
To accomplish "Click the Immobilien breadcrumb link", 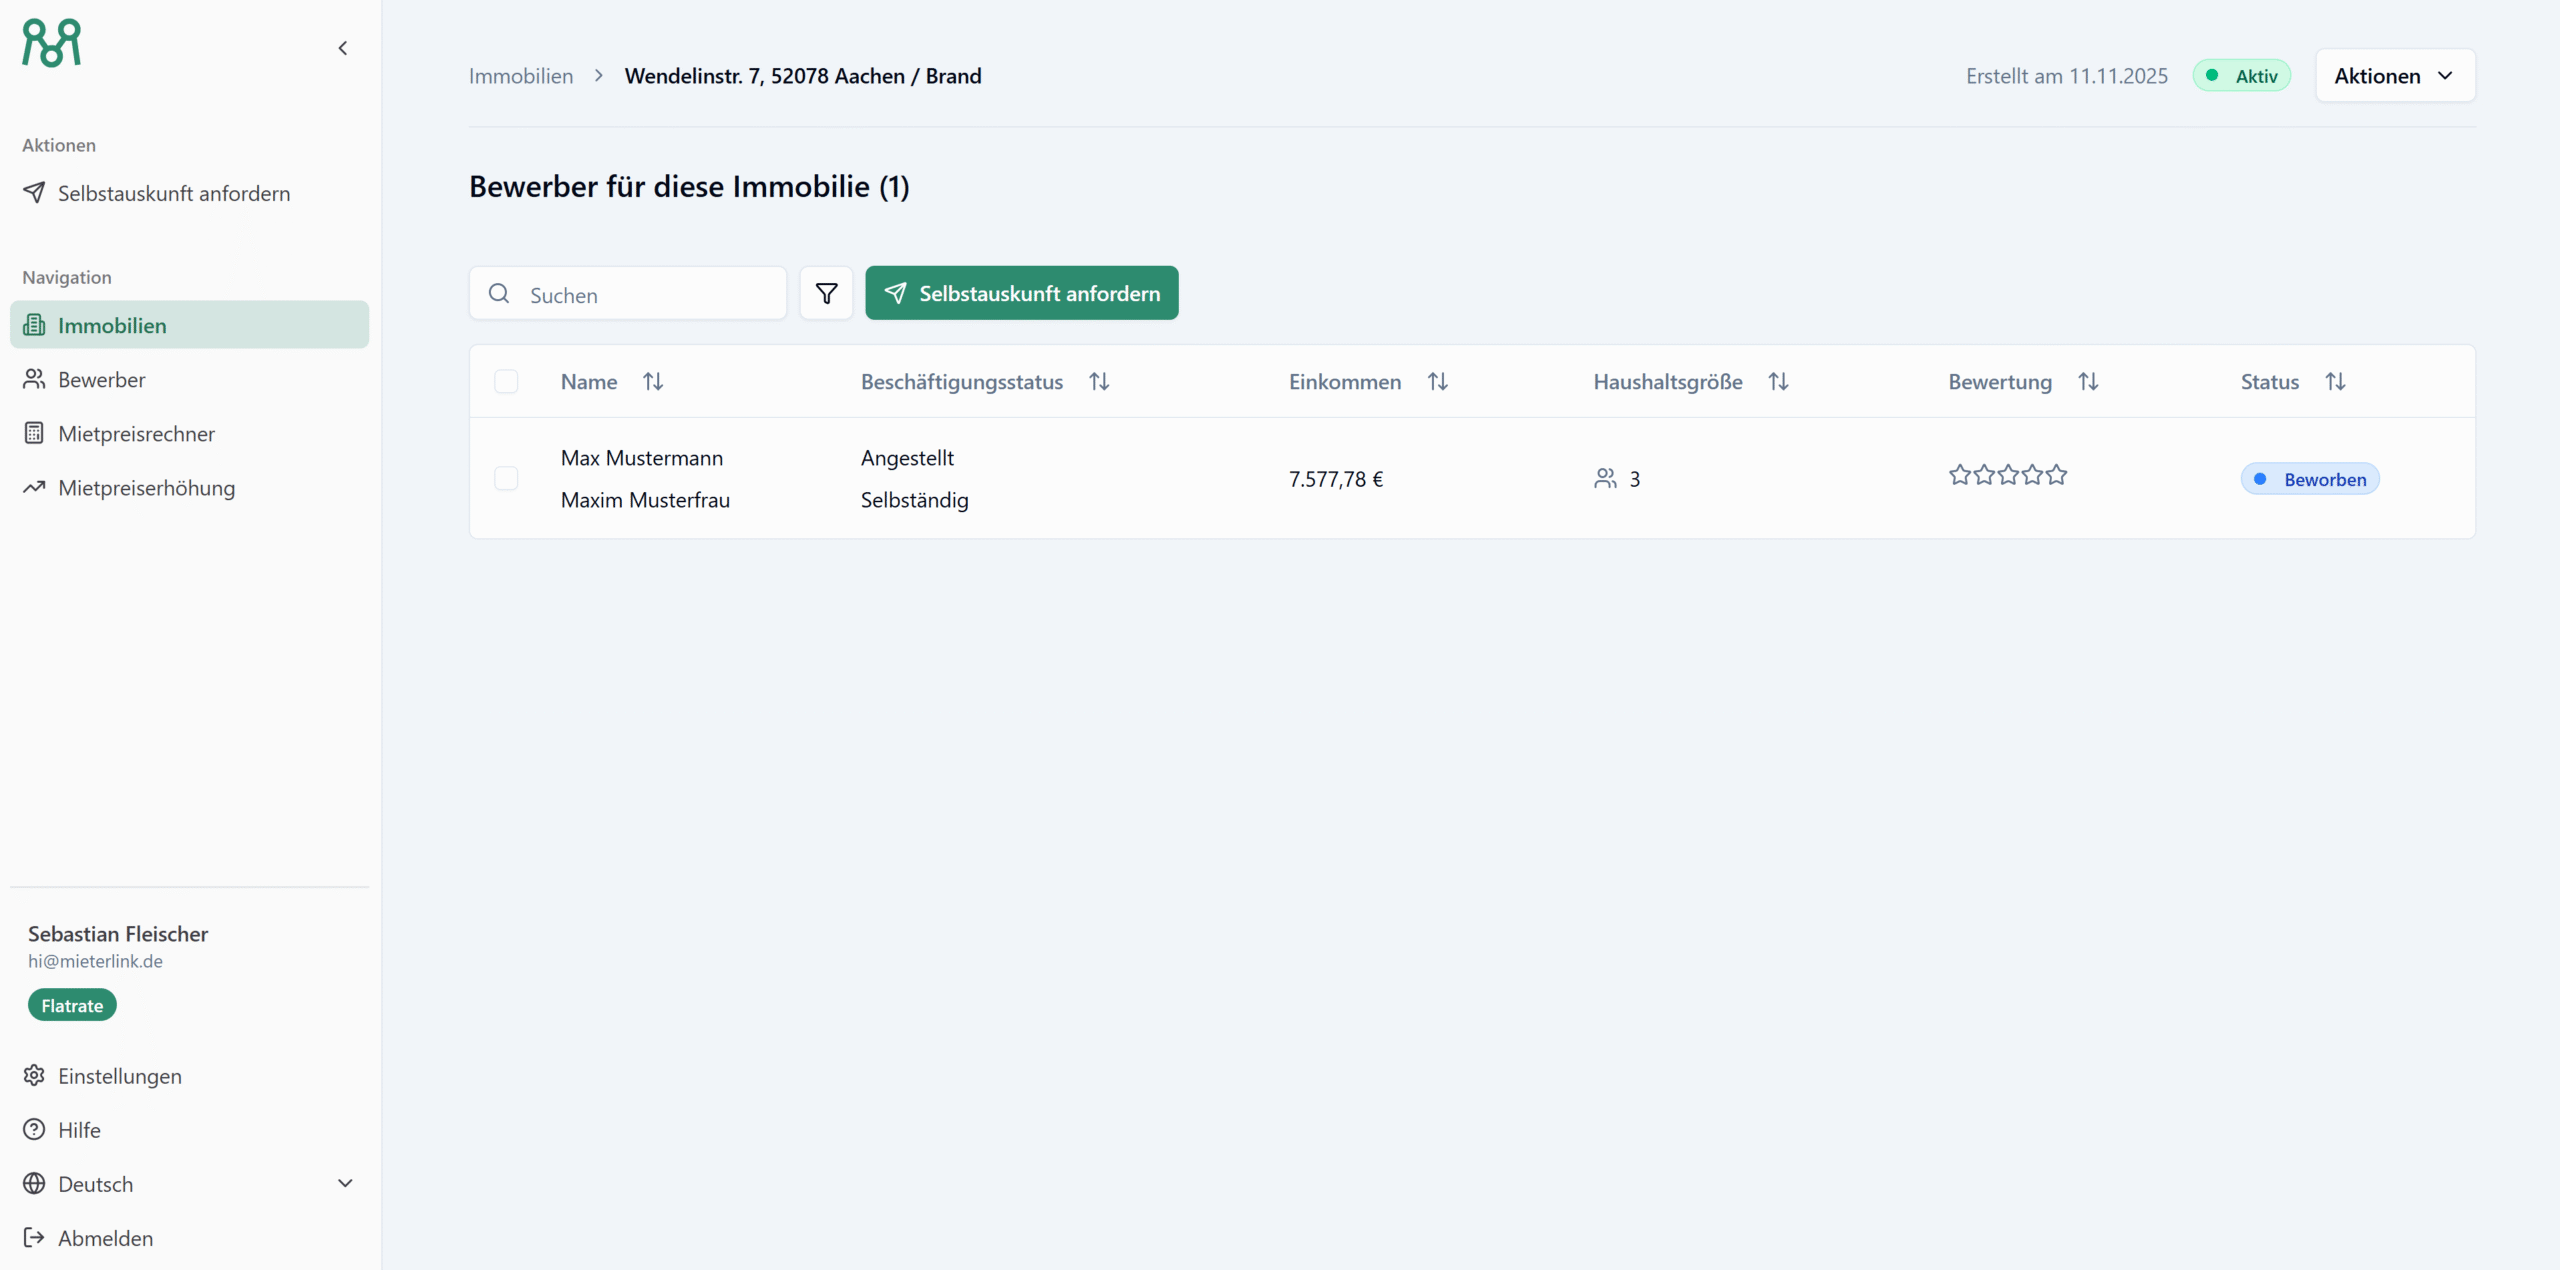I will [x=521, y=76].
